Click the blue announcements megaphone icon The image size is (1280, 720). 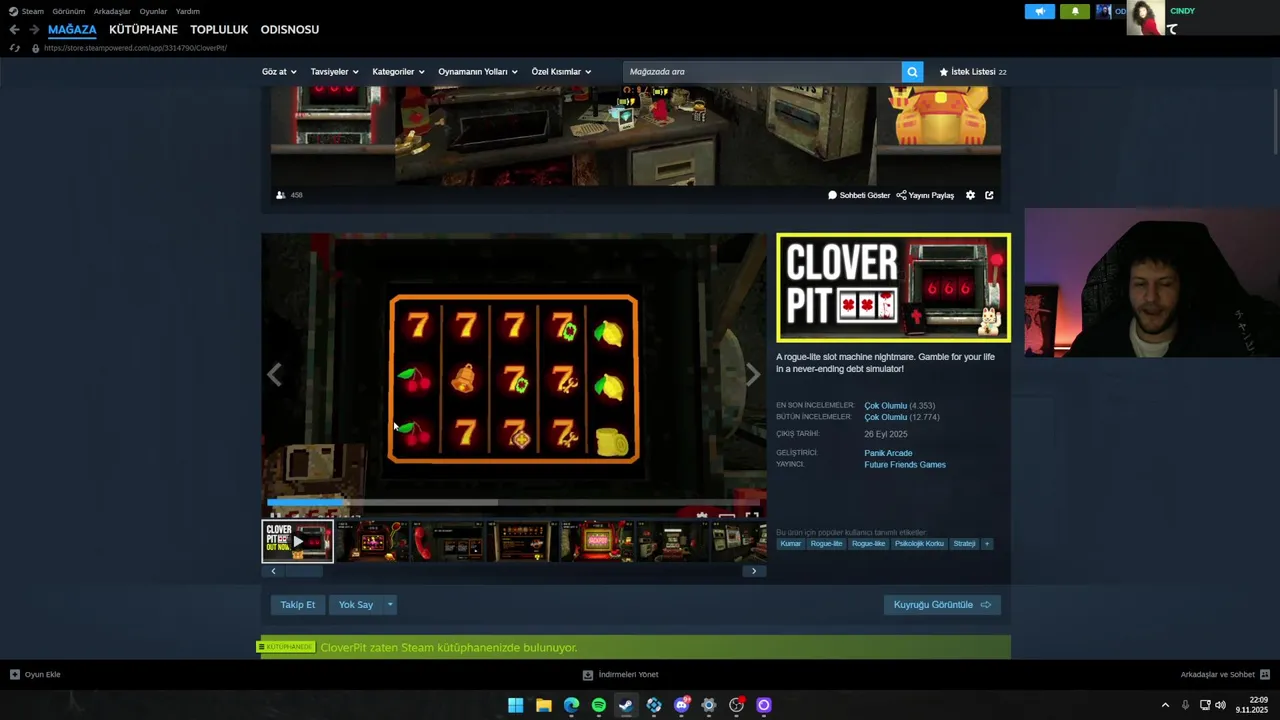(x=1040, y=11)
